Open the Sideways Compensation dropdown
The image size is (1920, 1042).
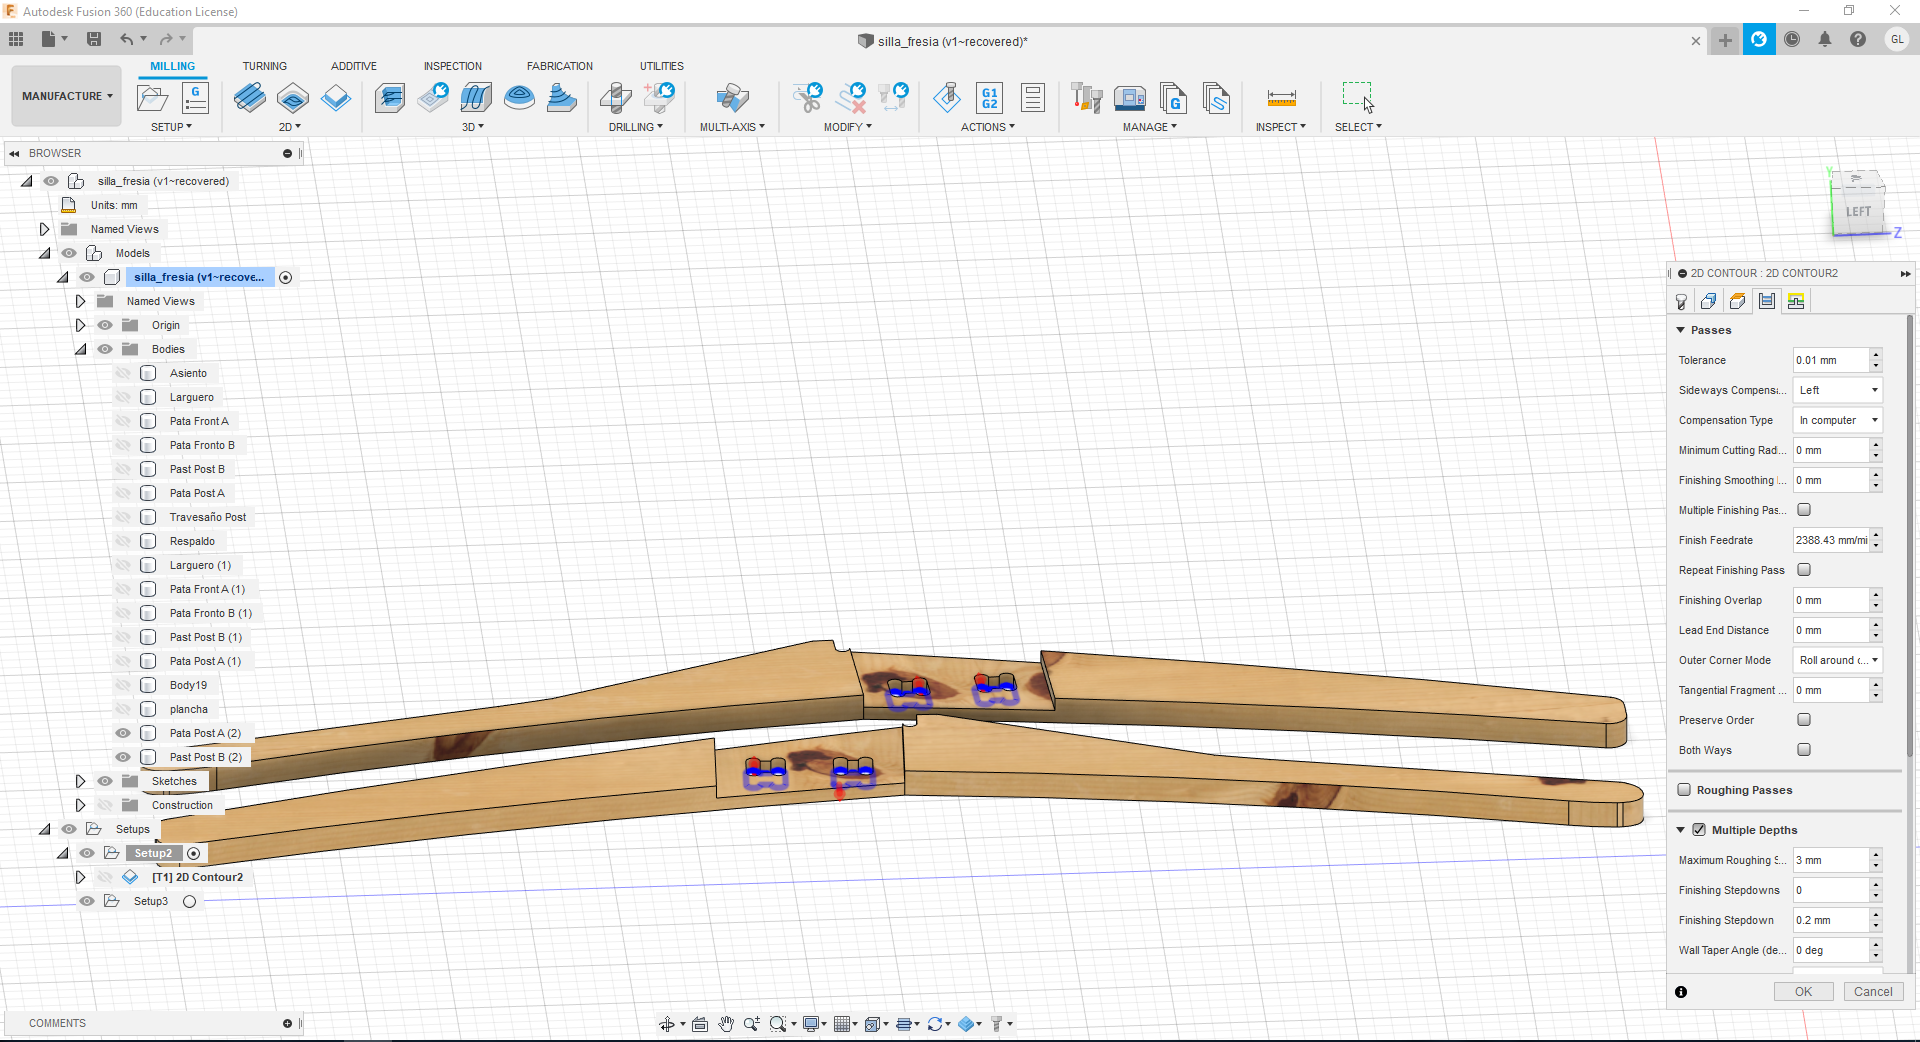pyautogui.click(x=1838, y=390)
